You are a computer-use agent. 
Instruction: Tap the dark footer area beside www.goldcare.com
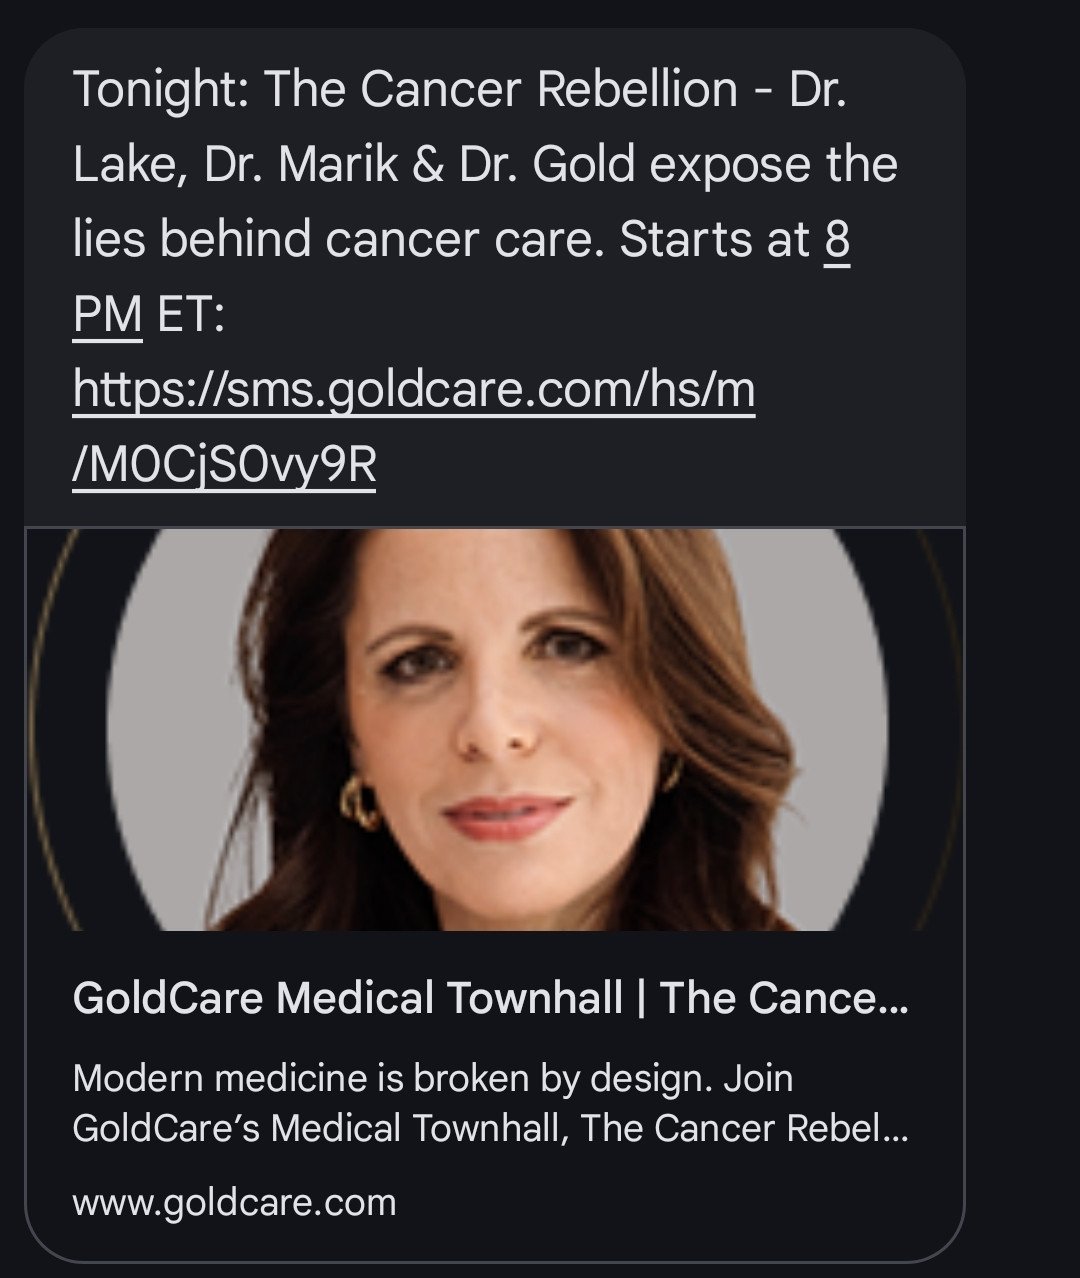680,1203
